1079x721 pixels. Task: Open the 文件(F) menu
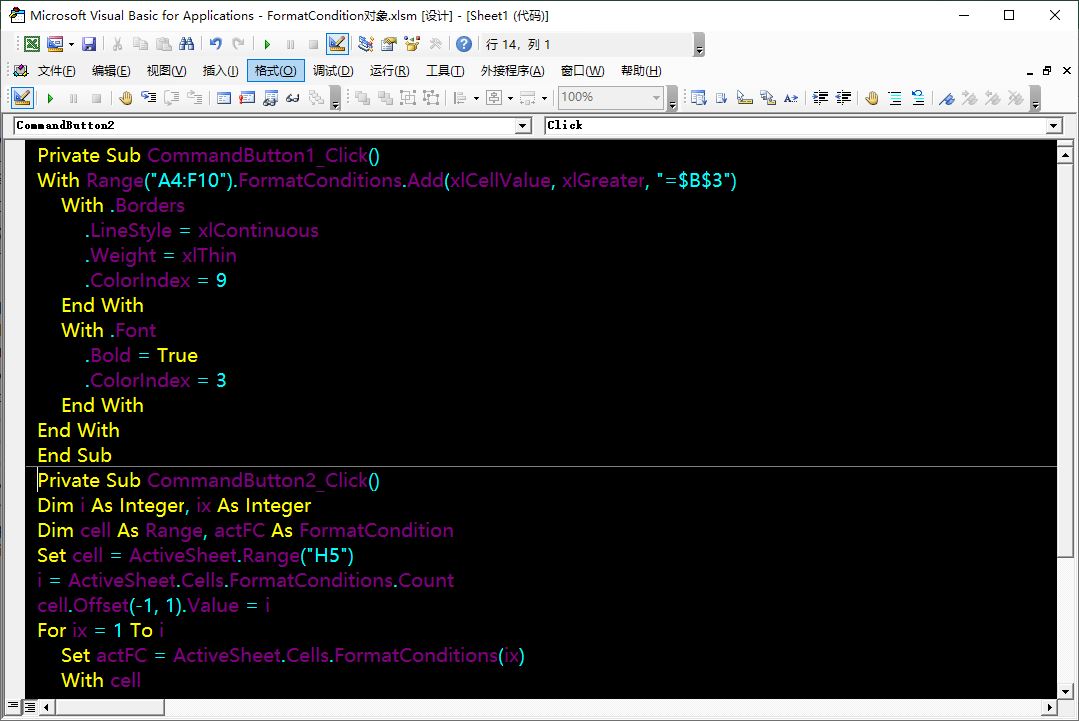click(56, 71)
